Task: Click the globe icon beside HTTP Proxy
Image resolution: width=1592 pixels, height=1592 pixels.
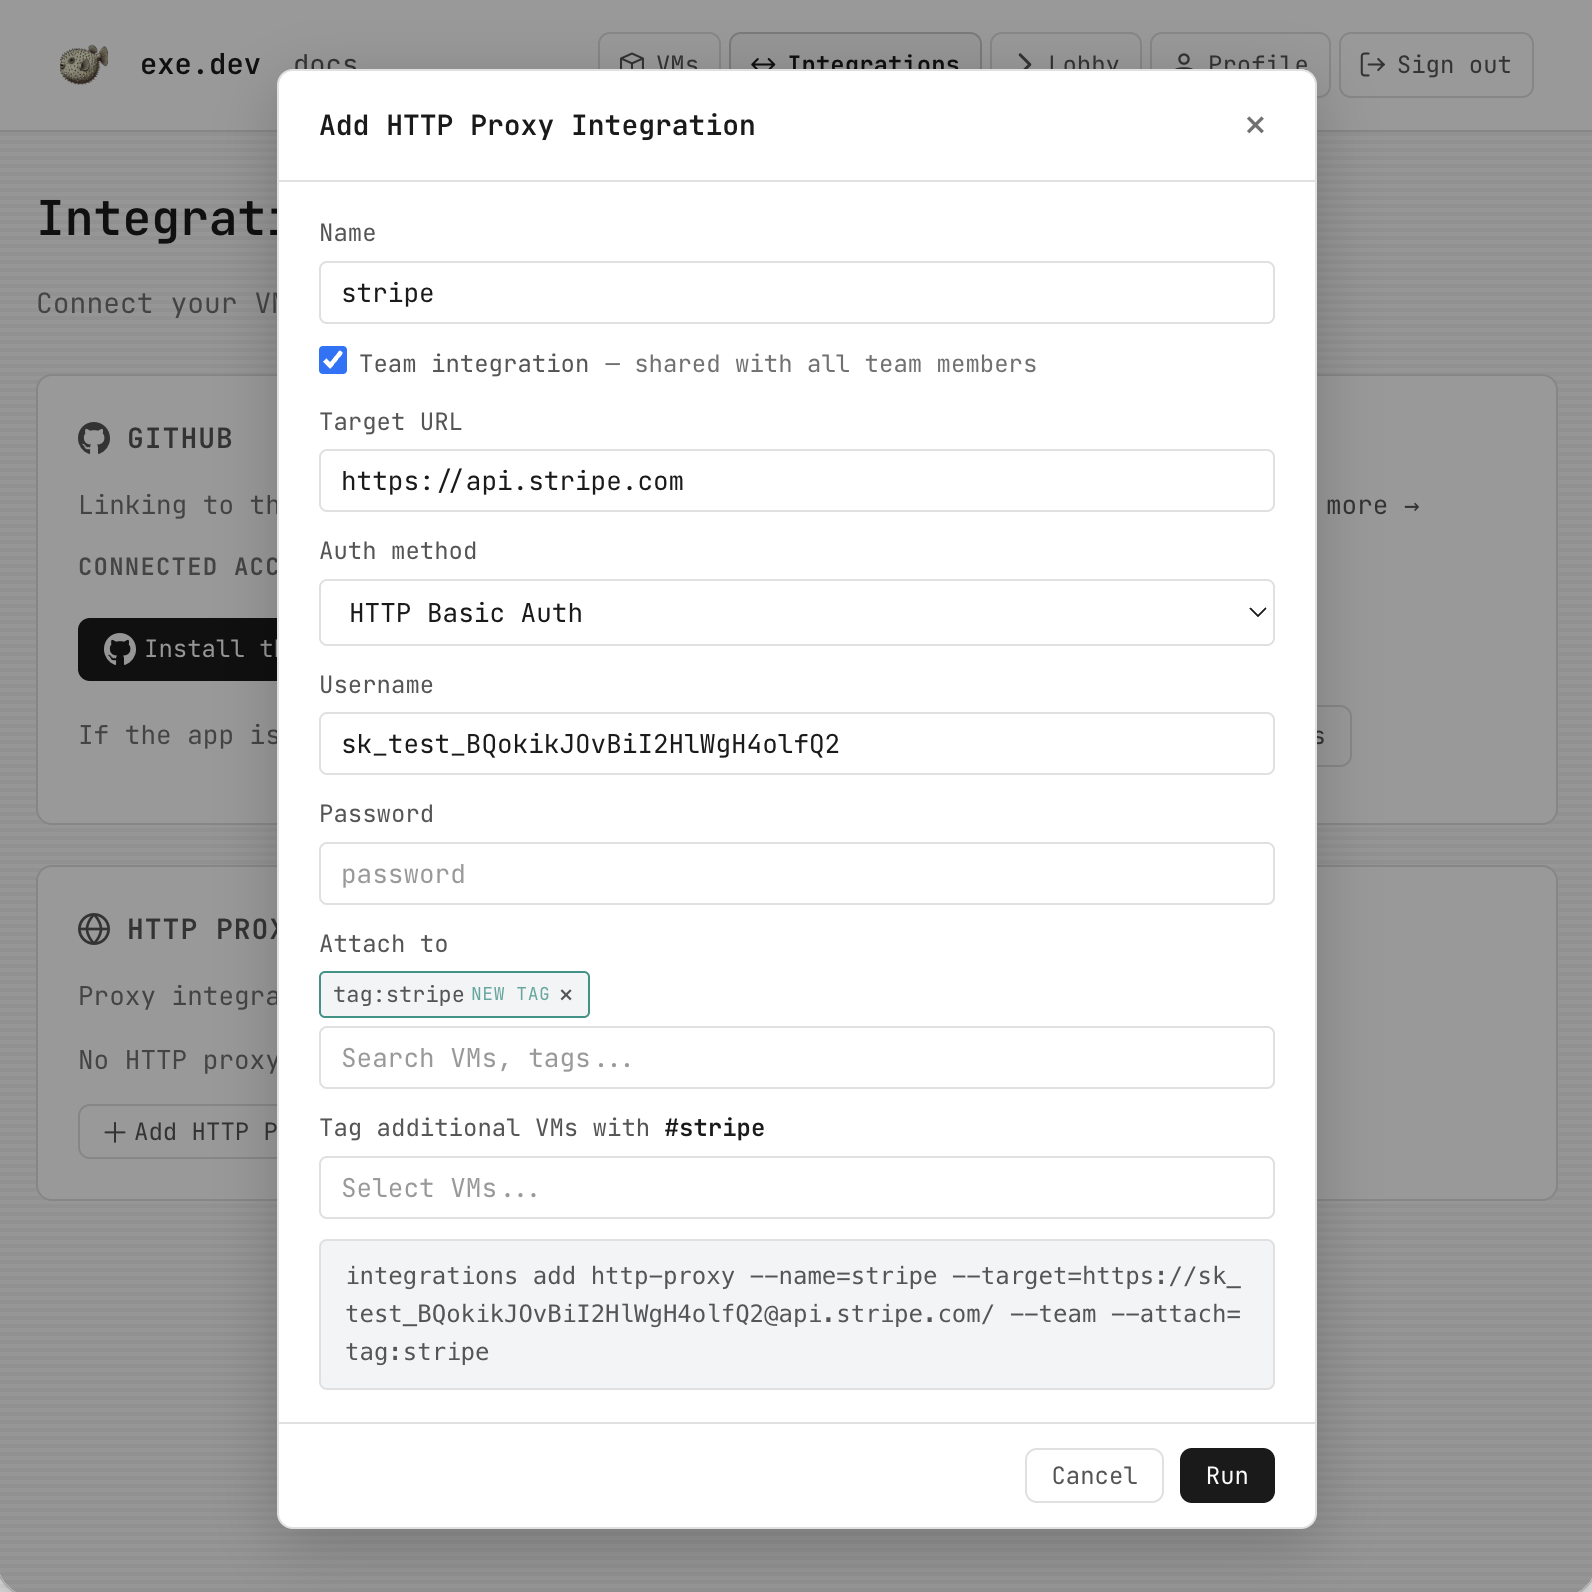Action: click(93, 930)
